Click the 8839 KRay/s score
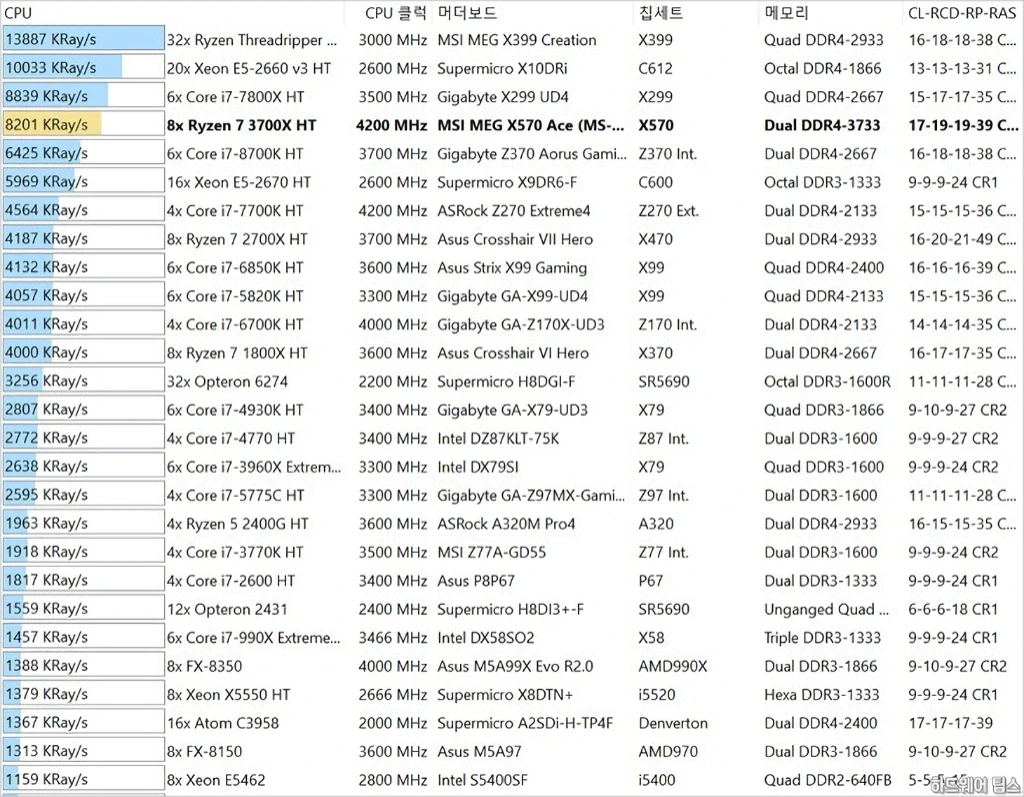This screenshot has height=797, width=1024. tap(46, 96)
